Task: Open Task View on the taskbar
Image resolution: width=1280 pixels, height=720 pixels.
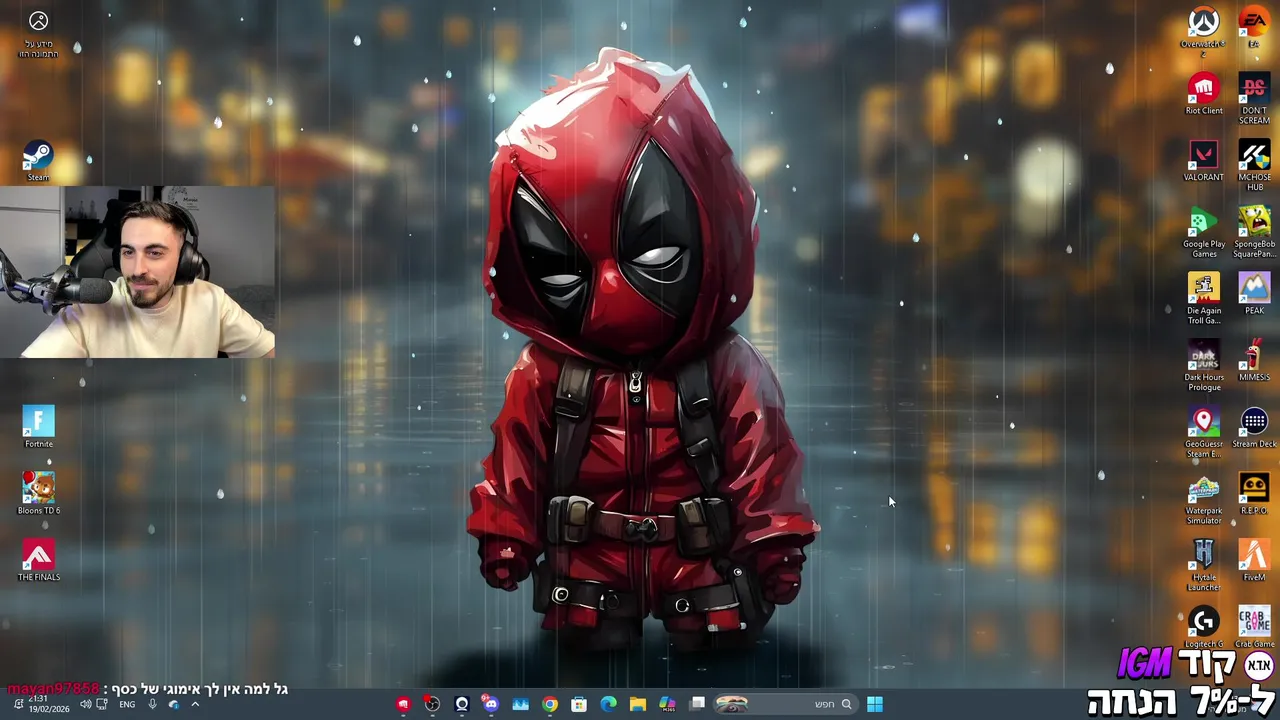Action: coord(697,704)
